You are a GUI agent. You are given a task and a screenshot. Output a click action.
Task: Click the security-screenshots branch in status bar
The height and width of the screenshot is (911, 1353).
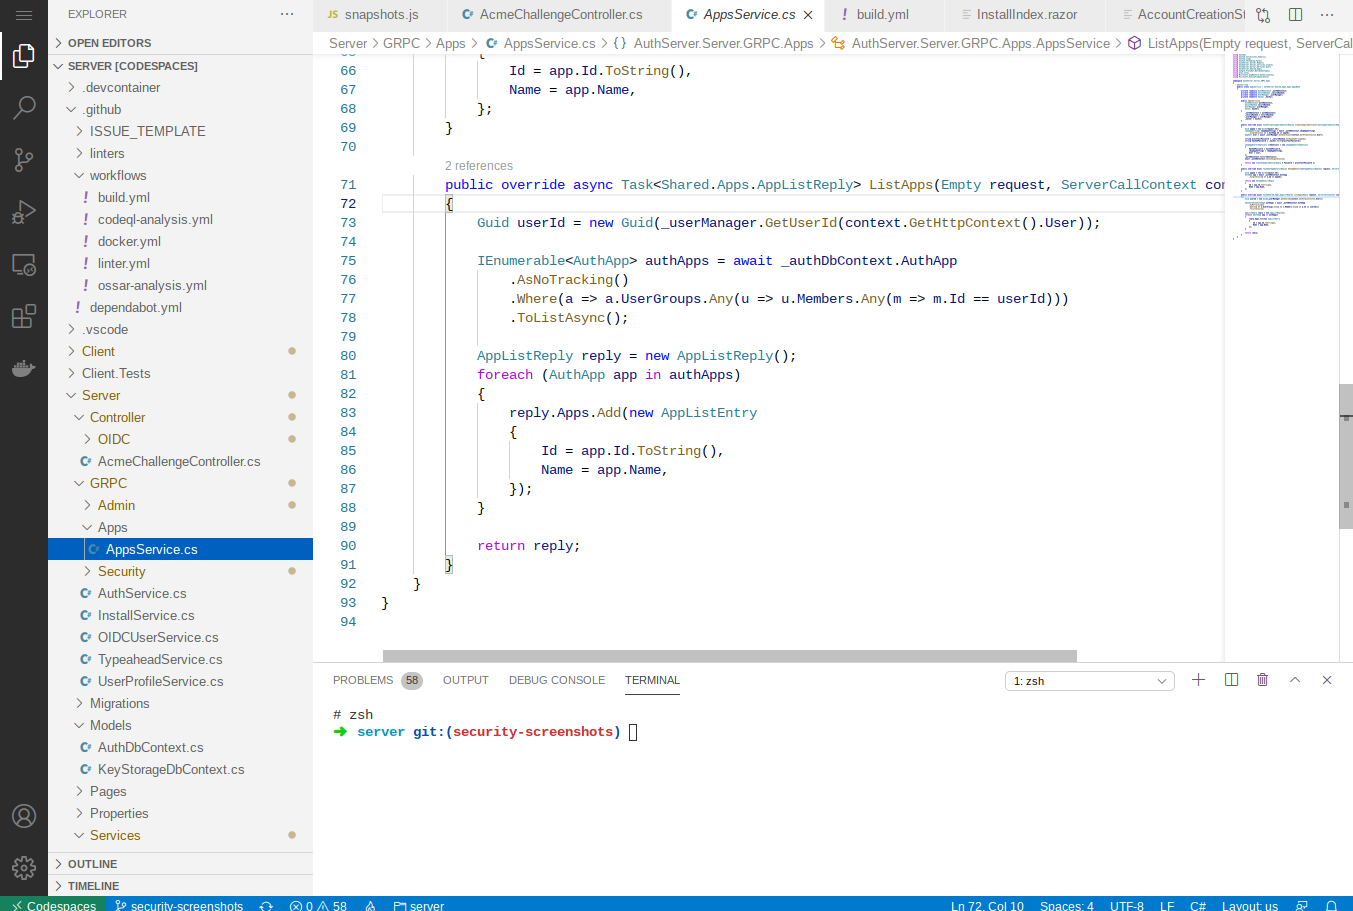179,905
